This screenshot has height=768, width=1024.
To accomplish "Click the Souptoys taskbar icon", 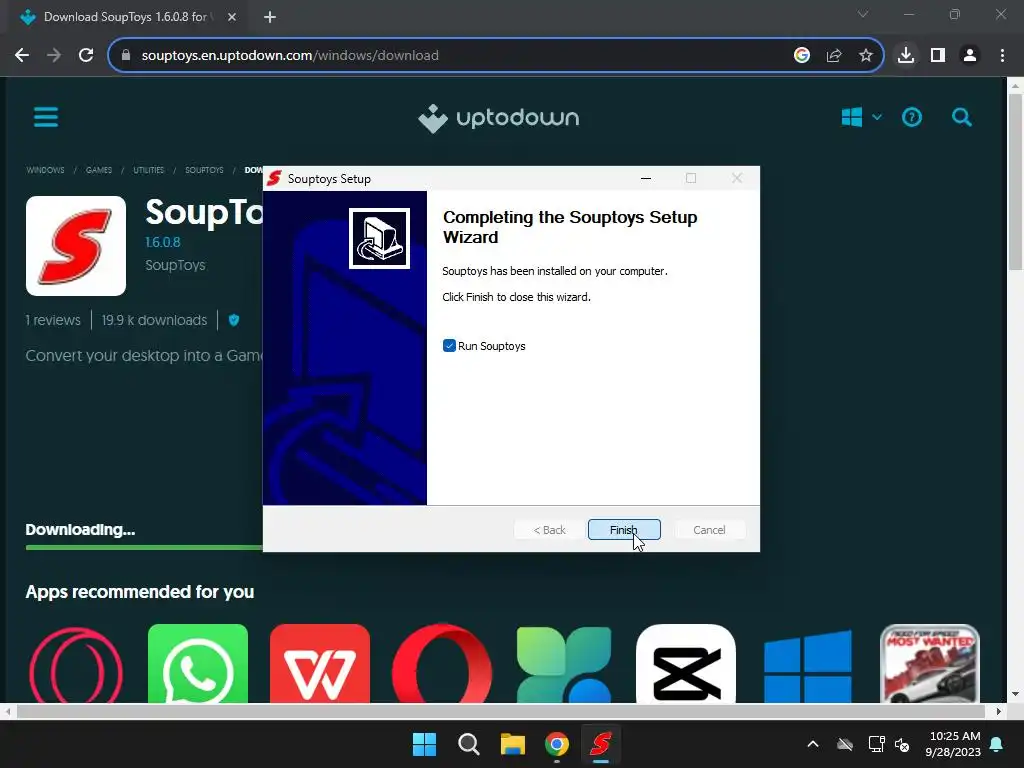I will point(601,744).
